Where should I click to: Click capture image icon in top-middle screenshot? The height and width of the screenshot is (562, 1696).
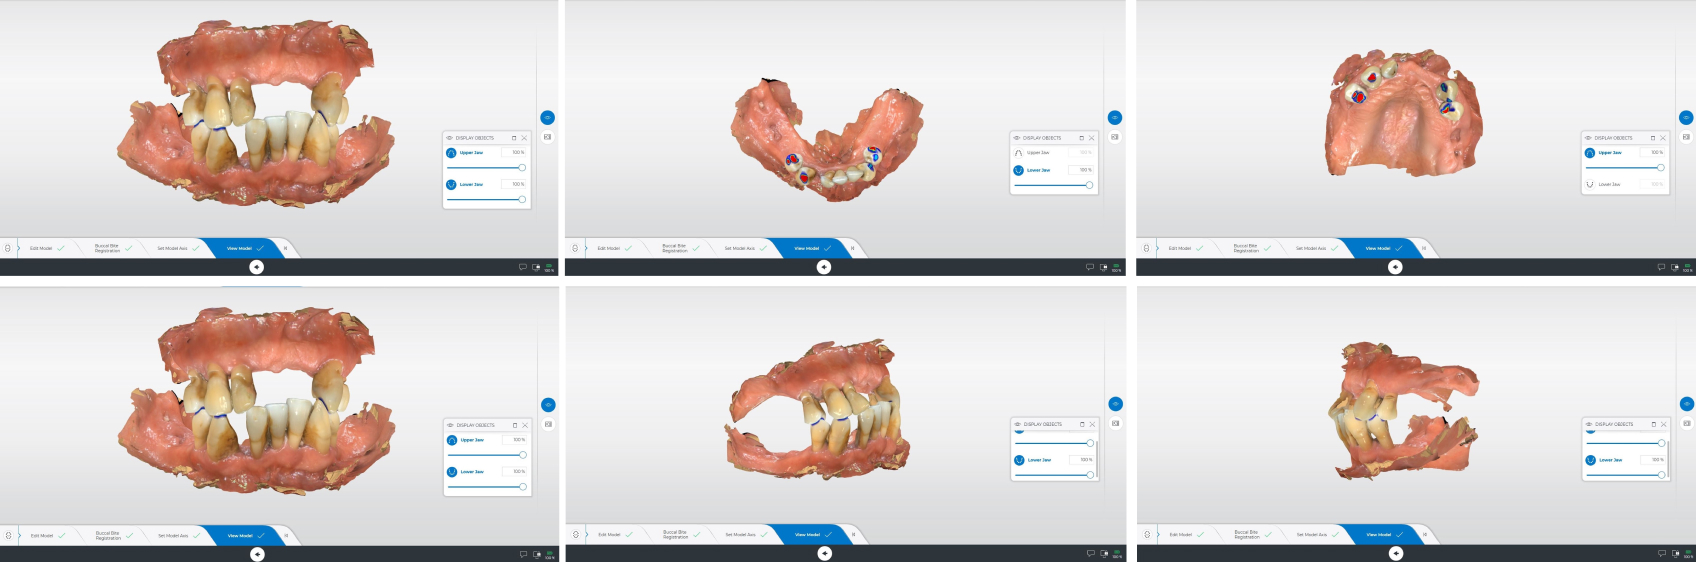1115,137
